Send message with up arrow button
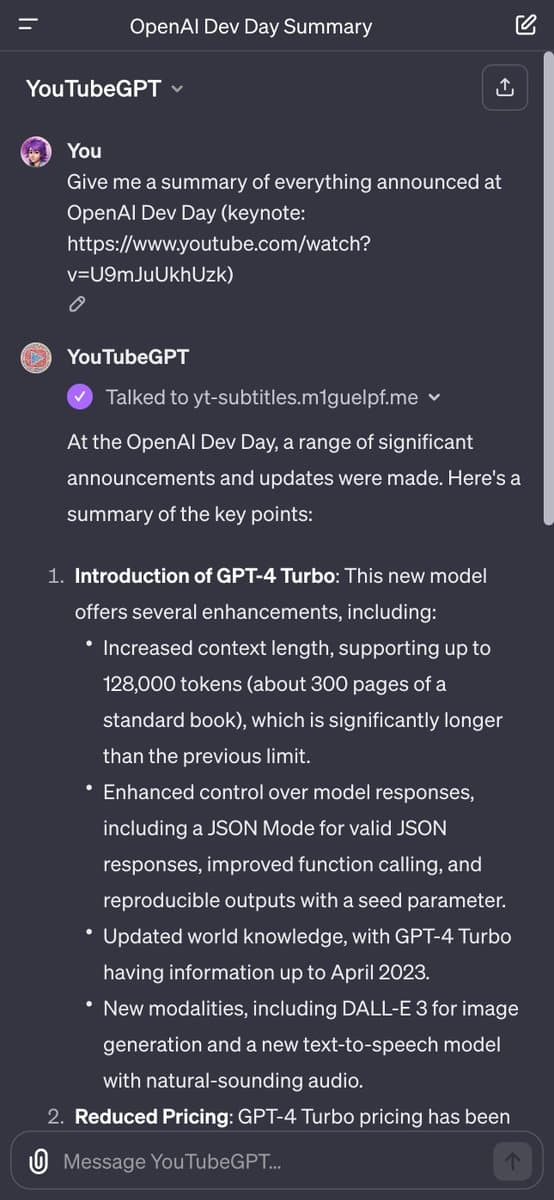Viewport: 554px width, 1200px height. click(512, 1161)
